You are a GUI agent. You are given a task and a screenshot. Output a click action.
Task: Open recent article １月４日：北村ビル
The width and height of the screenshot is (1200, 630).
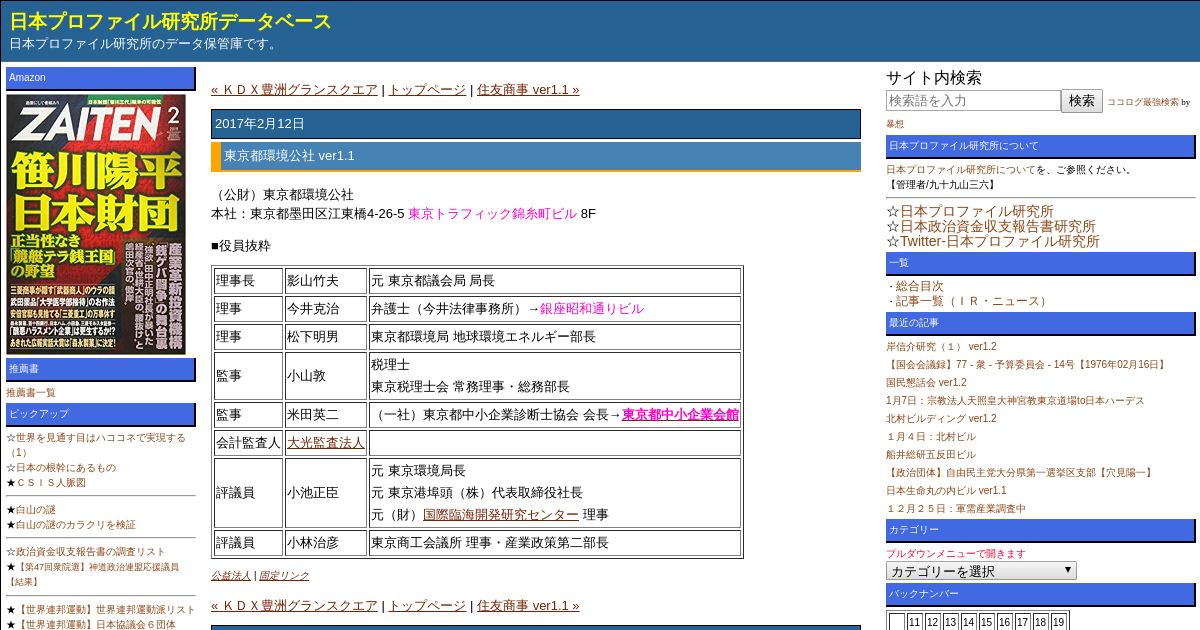coord(931,437)
